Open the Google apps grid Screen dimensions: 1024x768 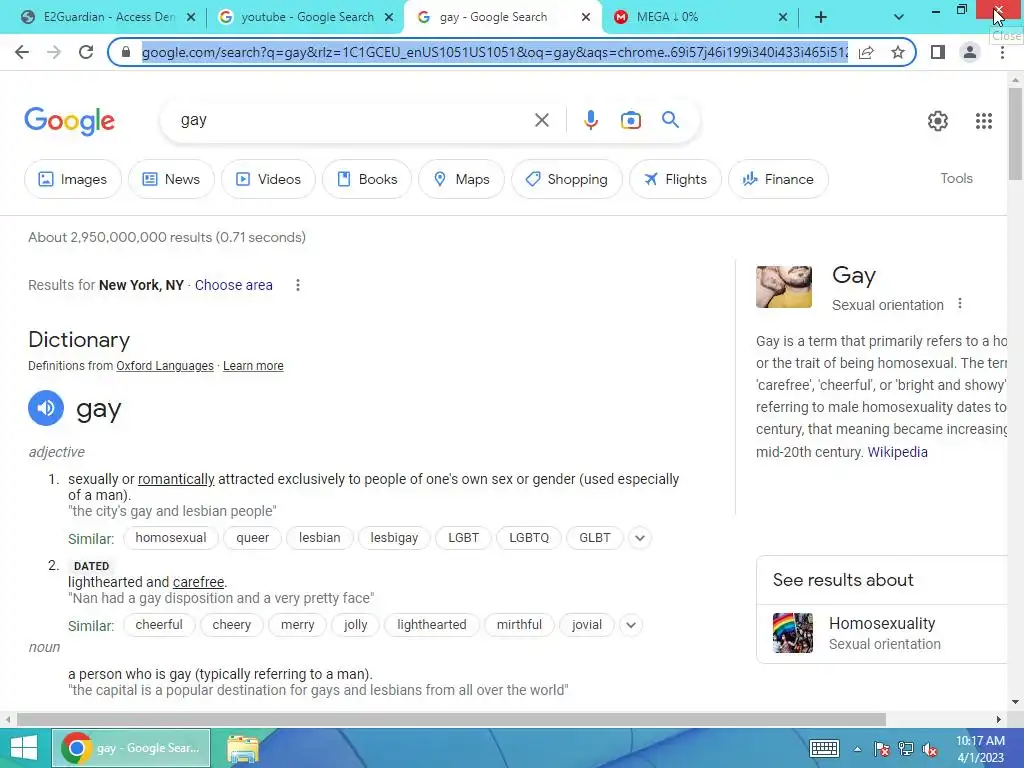[x=984, y=121]
